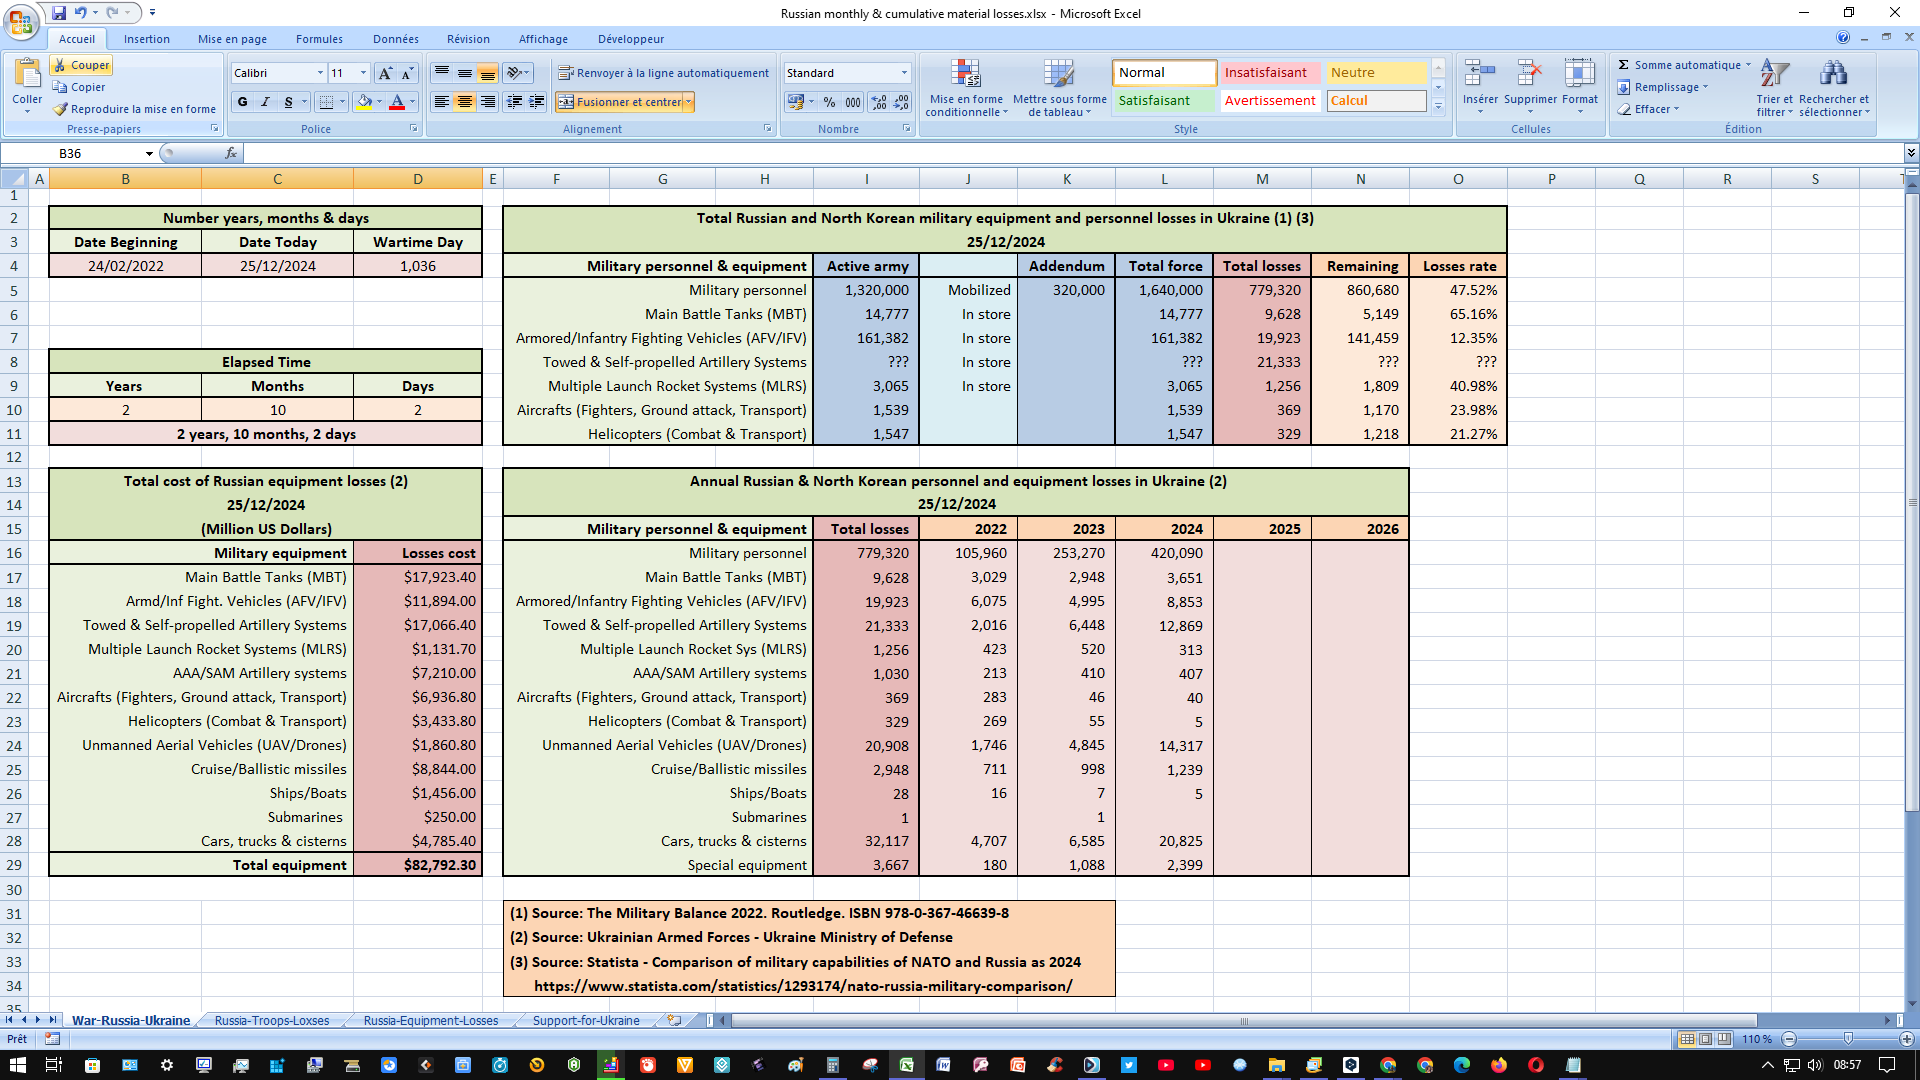Click the zoom slider handle

tap(1848, 1039)
